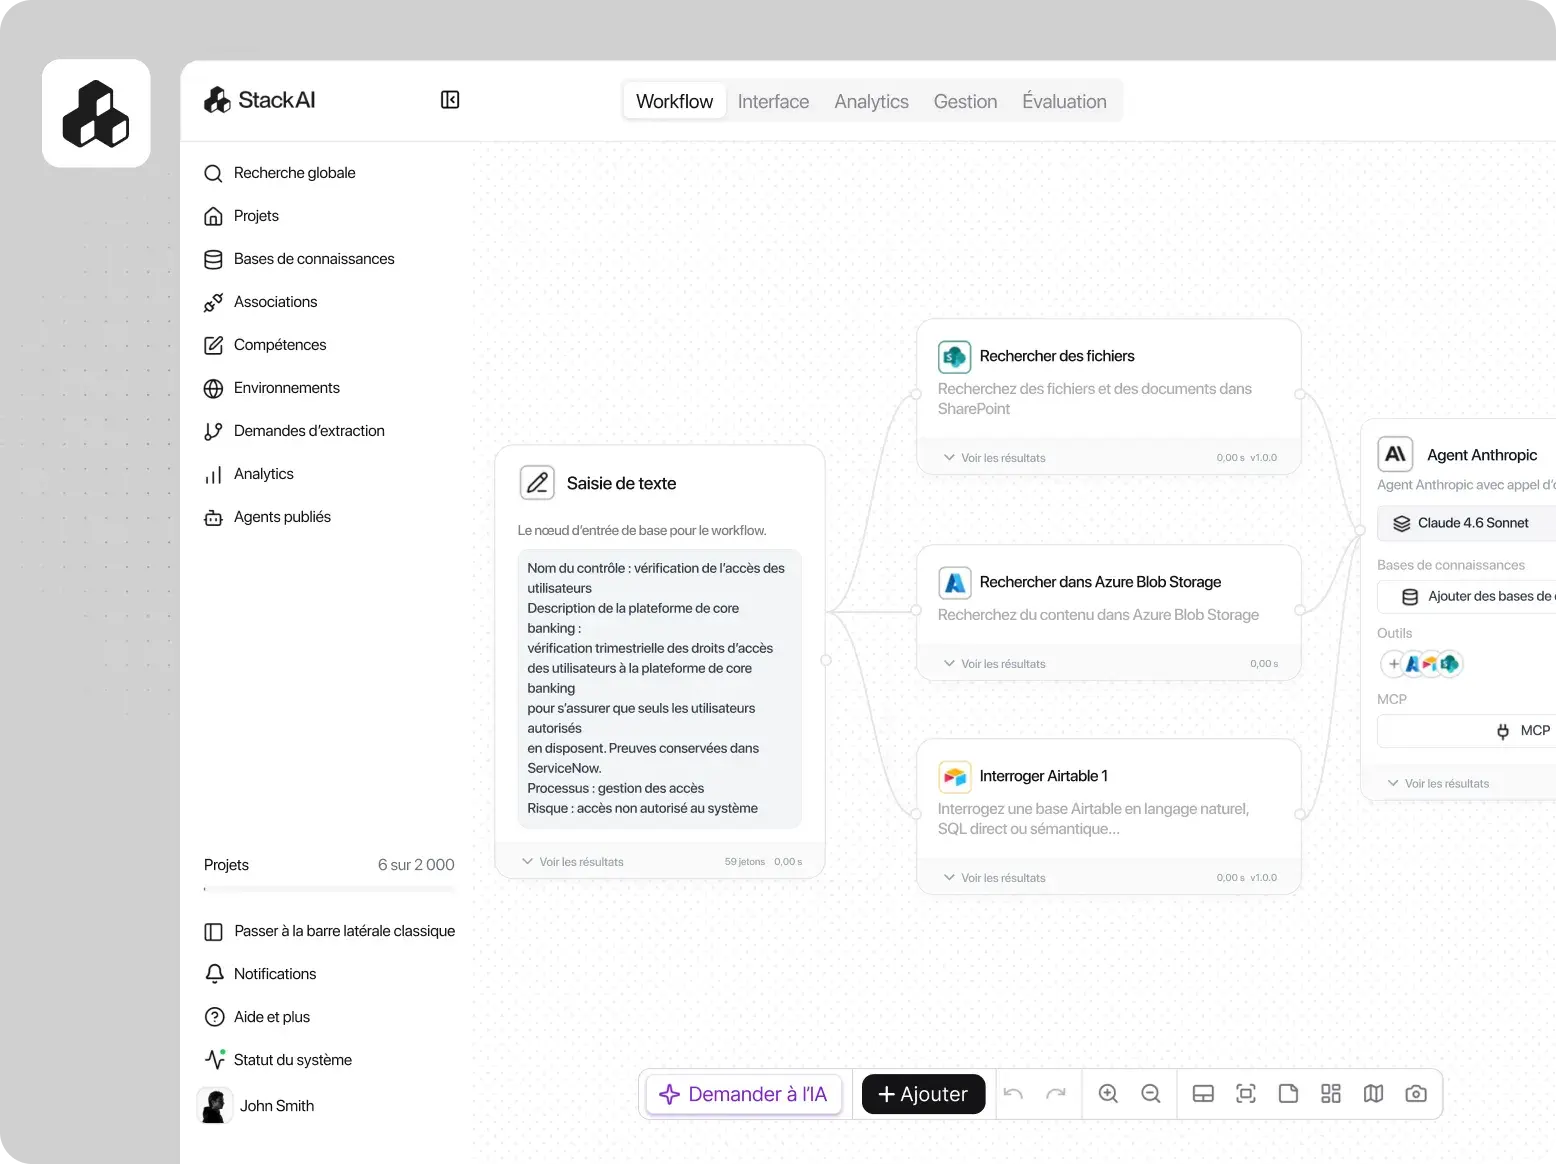Click the "59 jetons" token count
The width and height of the screenshot is (1556, 1164).
tap(745, 862)
